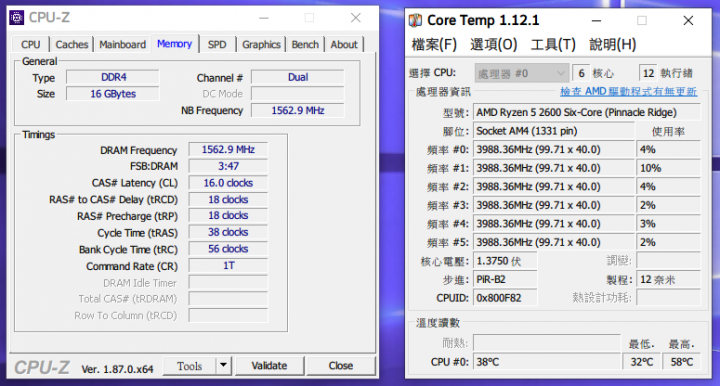Switch to the Mainboard tab
The height and width of the screenshot is (386, 720).
[x=123, y=45]
